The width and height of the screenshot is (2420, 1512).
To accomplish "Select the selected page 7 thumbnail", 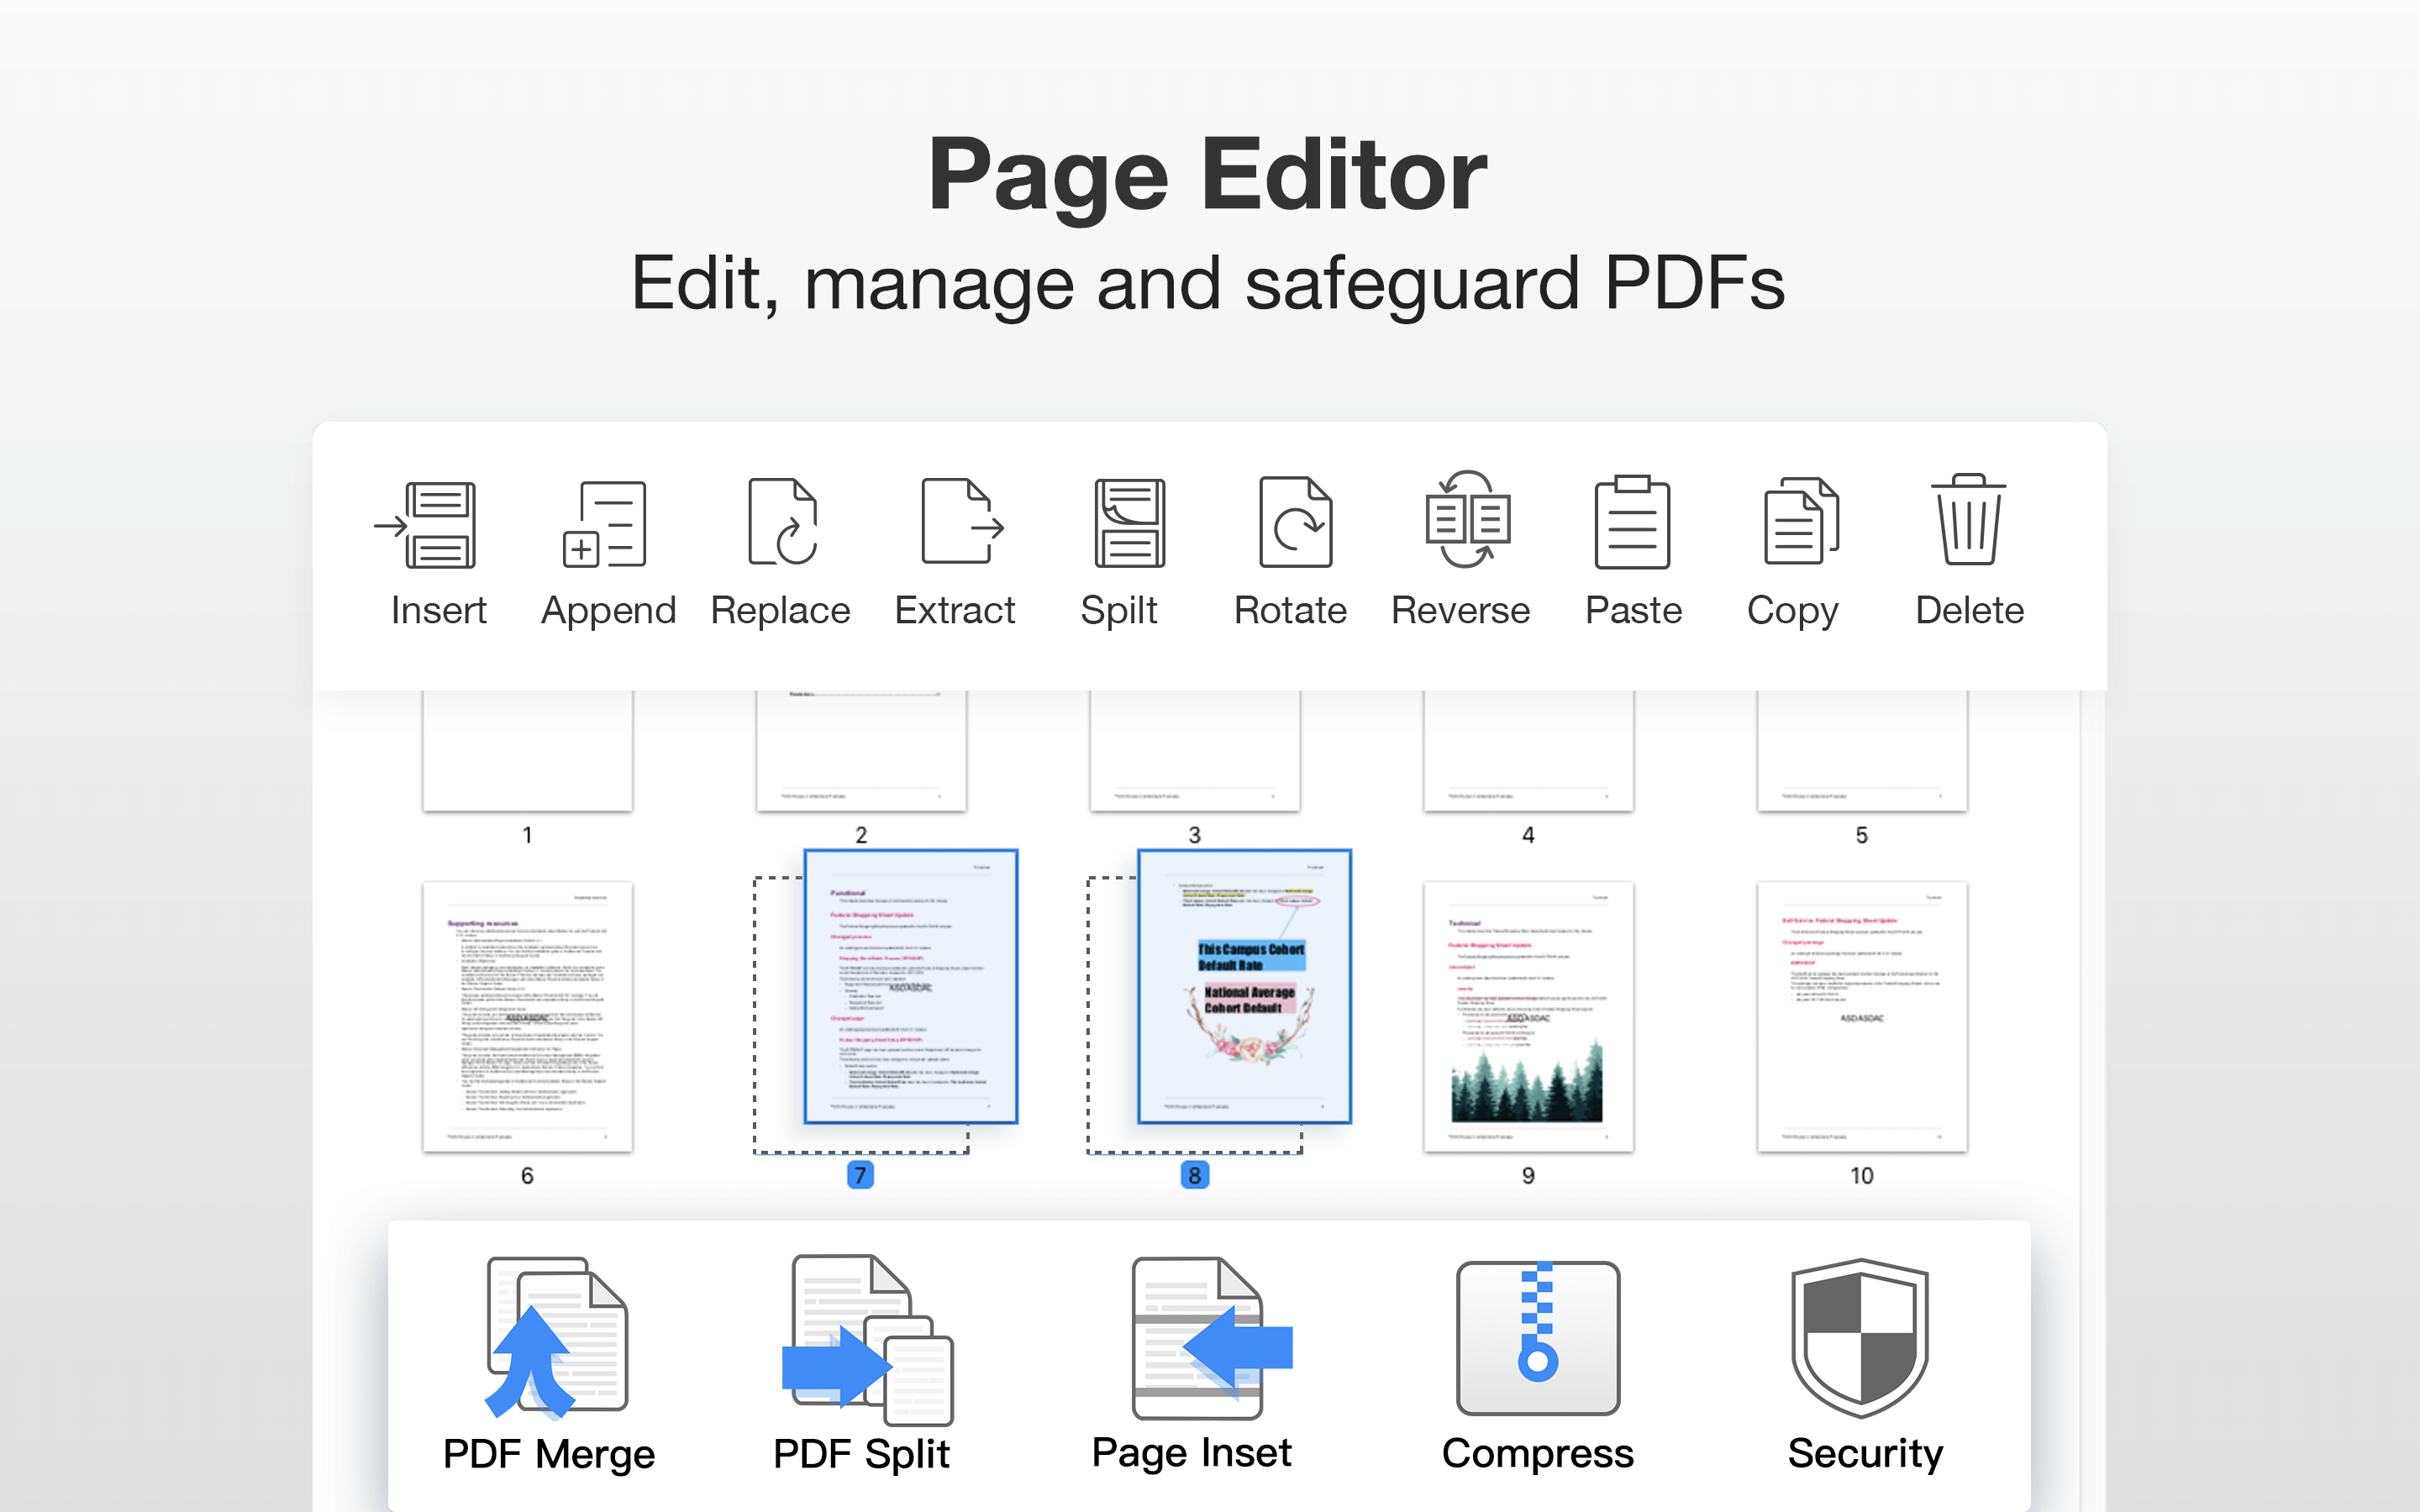I will 910,987.
